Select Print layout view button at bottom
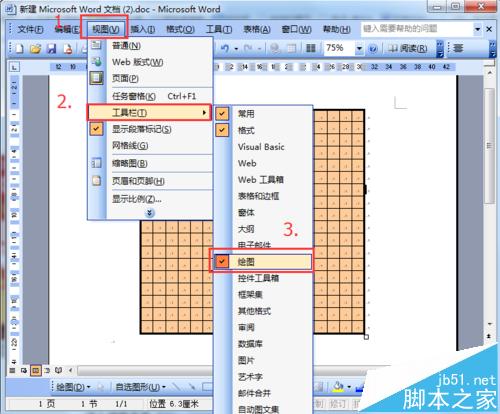 36,370
